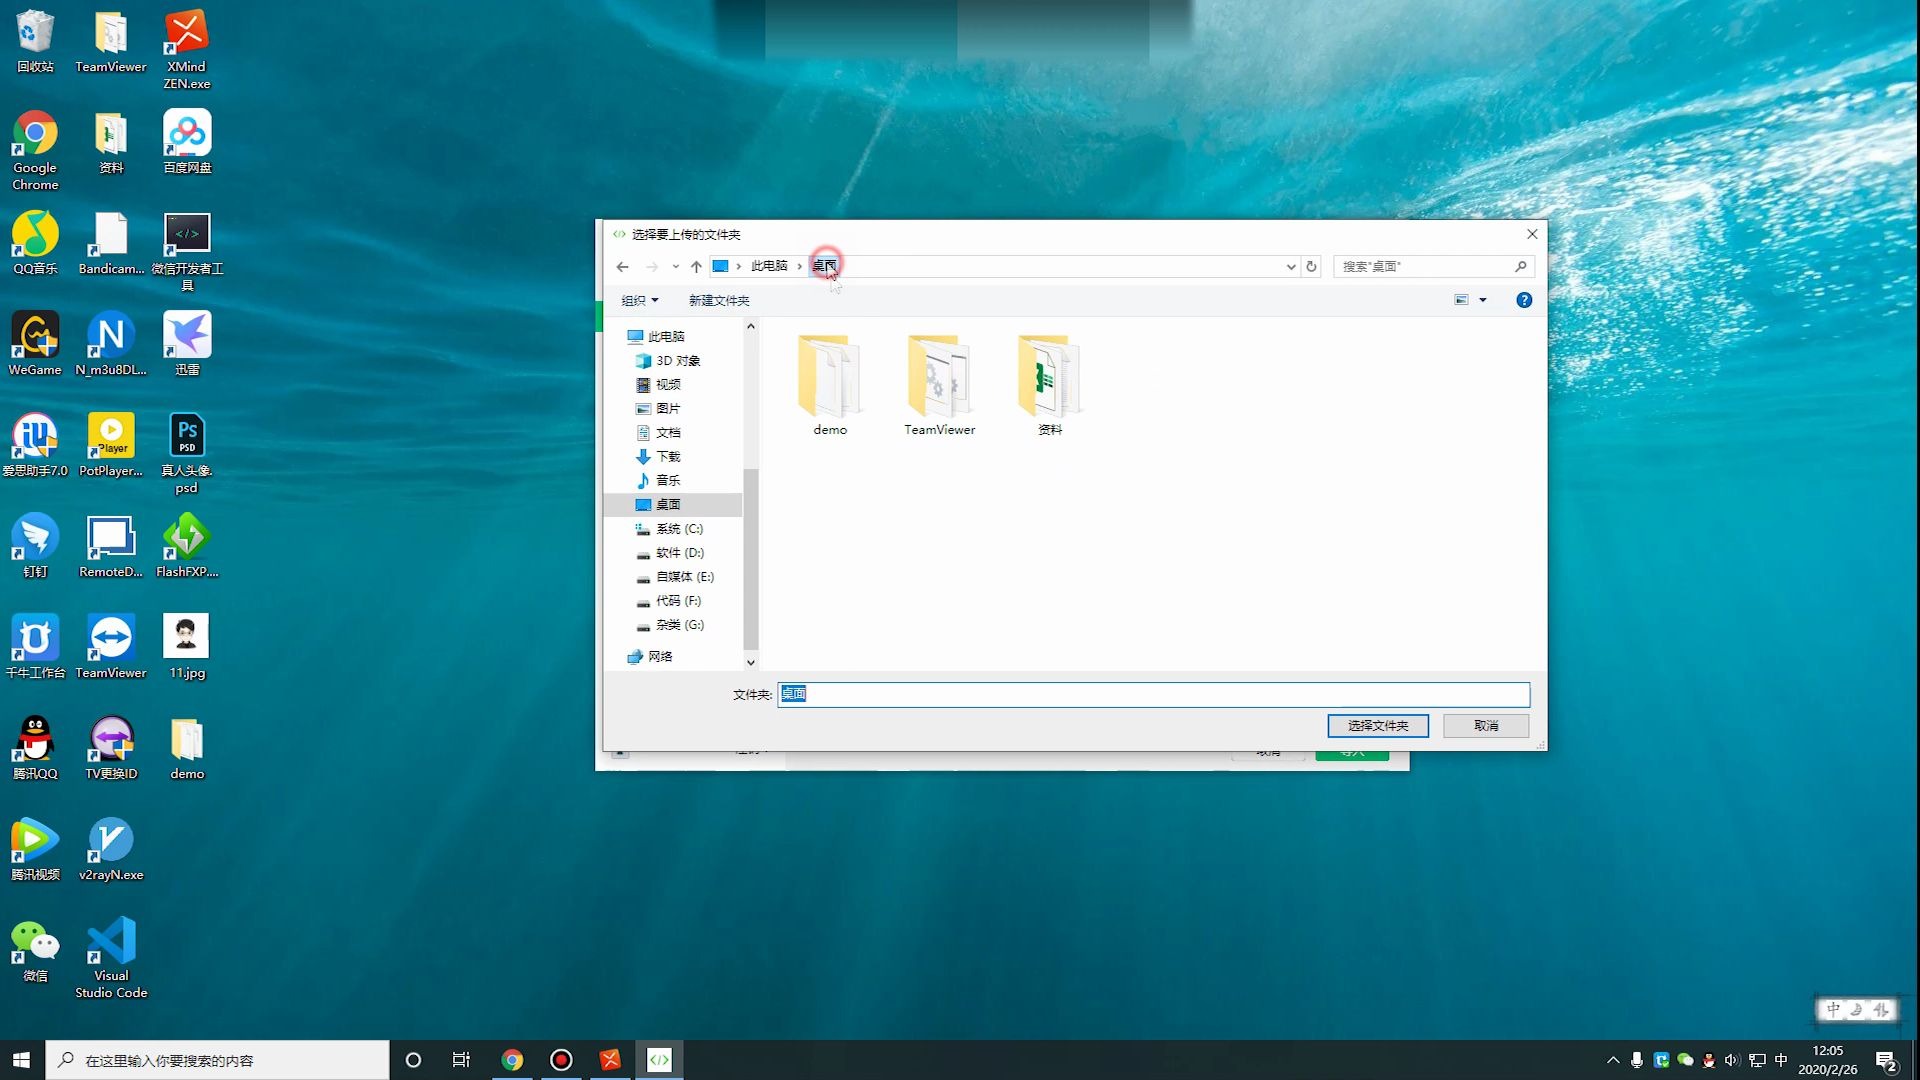Go up one folder level

696,266
